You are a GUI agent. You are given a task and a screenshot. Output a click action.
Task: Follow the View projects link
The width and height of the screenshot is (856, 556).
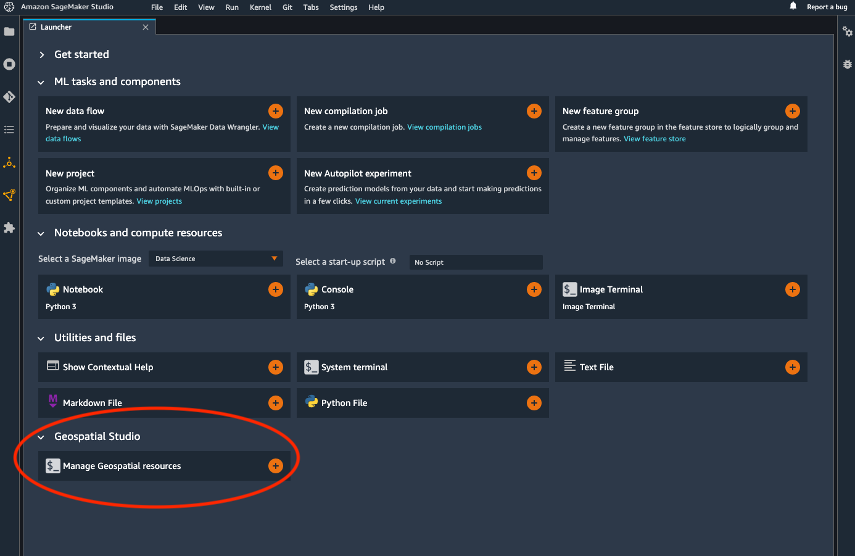tap(159, 201)
